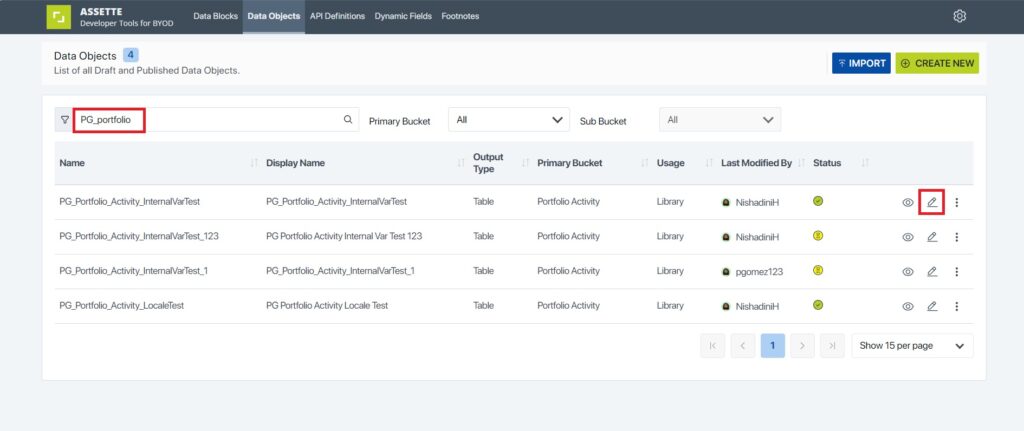Click display name PG Portfolio Activity Internal Var Test 123
The image size is (1024, 431).
344,236
